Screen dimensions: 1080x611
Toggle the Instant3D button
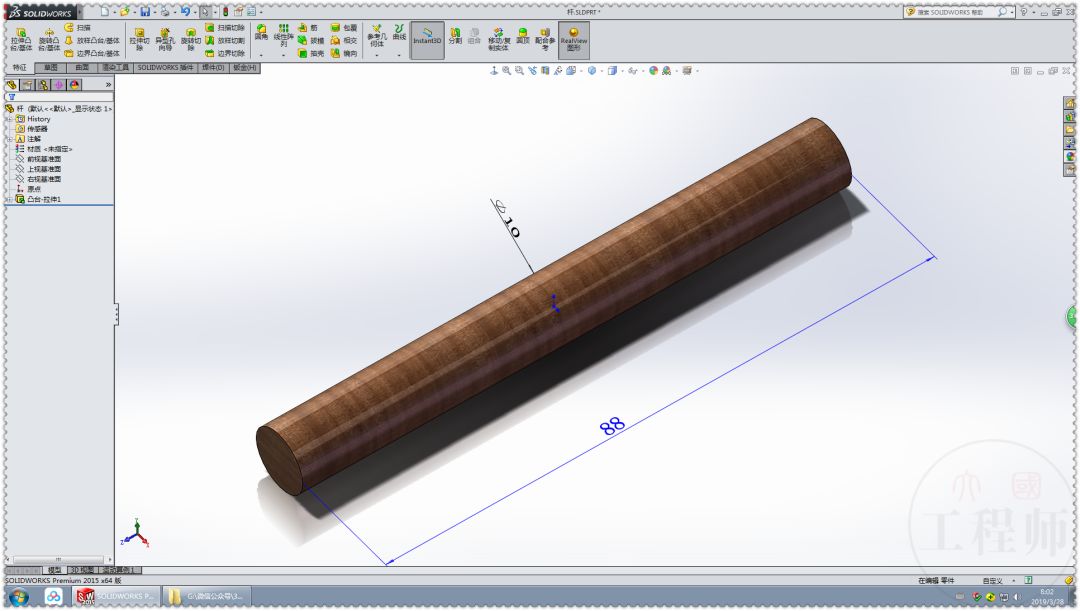click(x=427, y=38)
